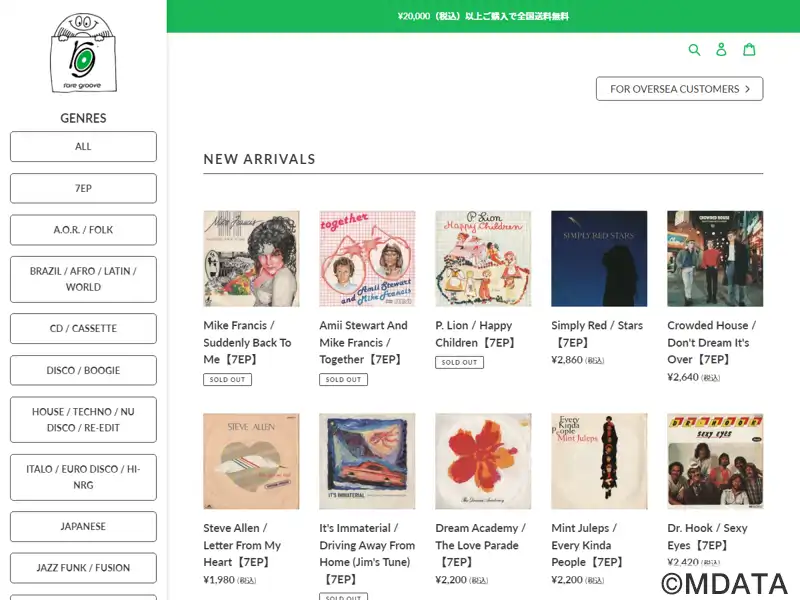
Task: Browse A.O.R. / Folk genre
Action: point(83,230)
